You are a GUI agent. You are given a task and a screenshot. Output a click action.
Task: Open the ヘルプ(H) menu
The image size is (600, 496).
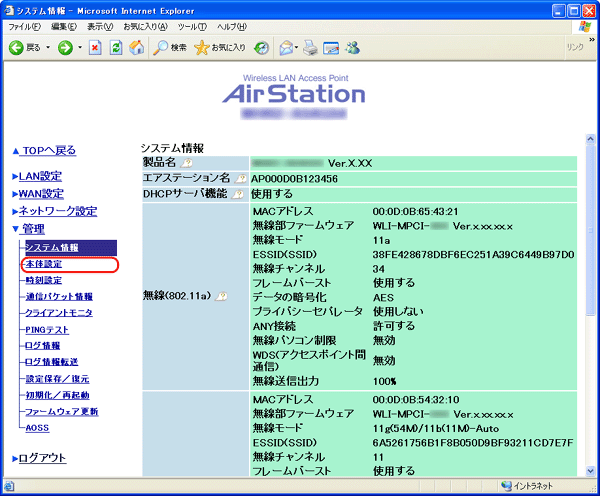(232, 27)
